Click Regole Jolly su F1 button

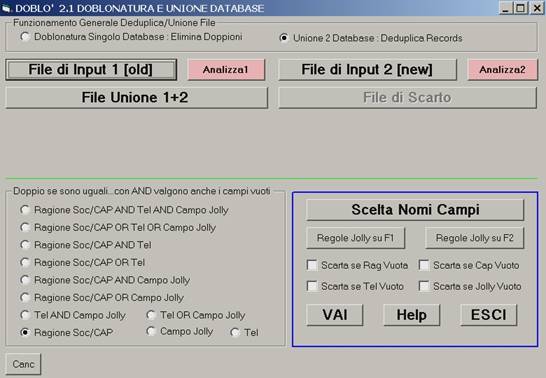click(x=356, y=238)
